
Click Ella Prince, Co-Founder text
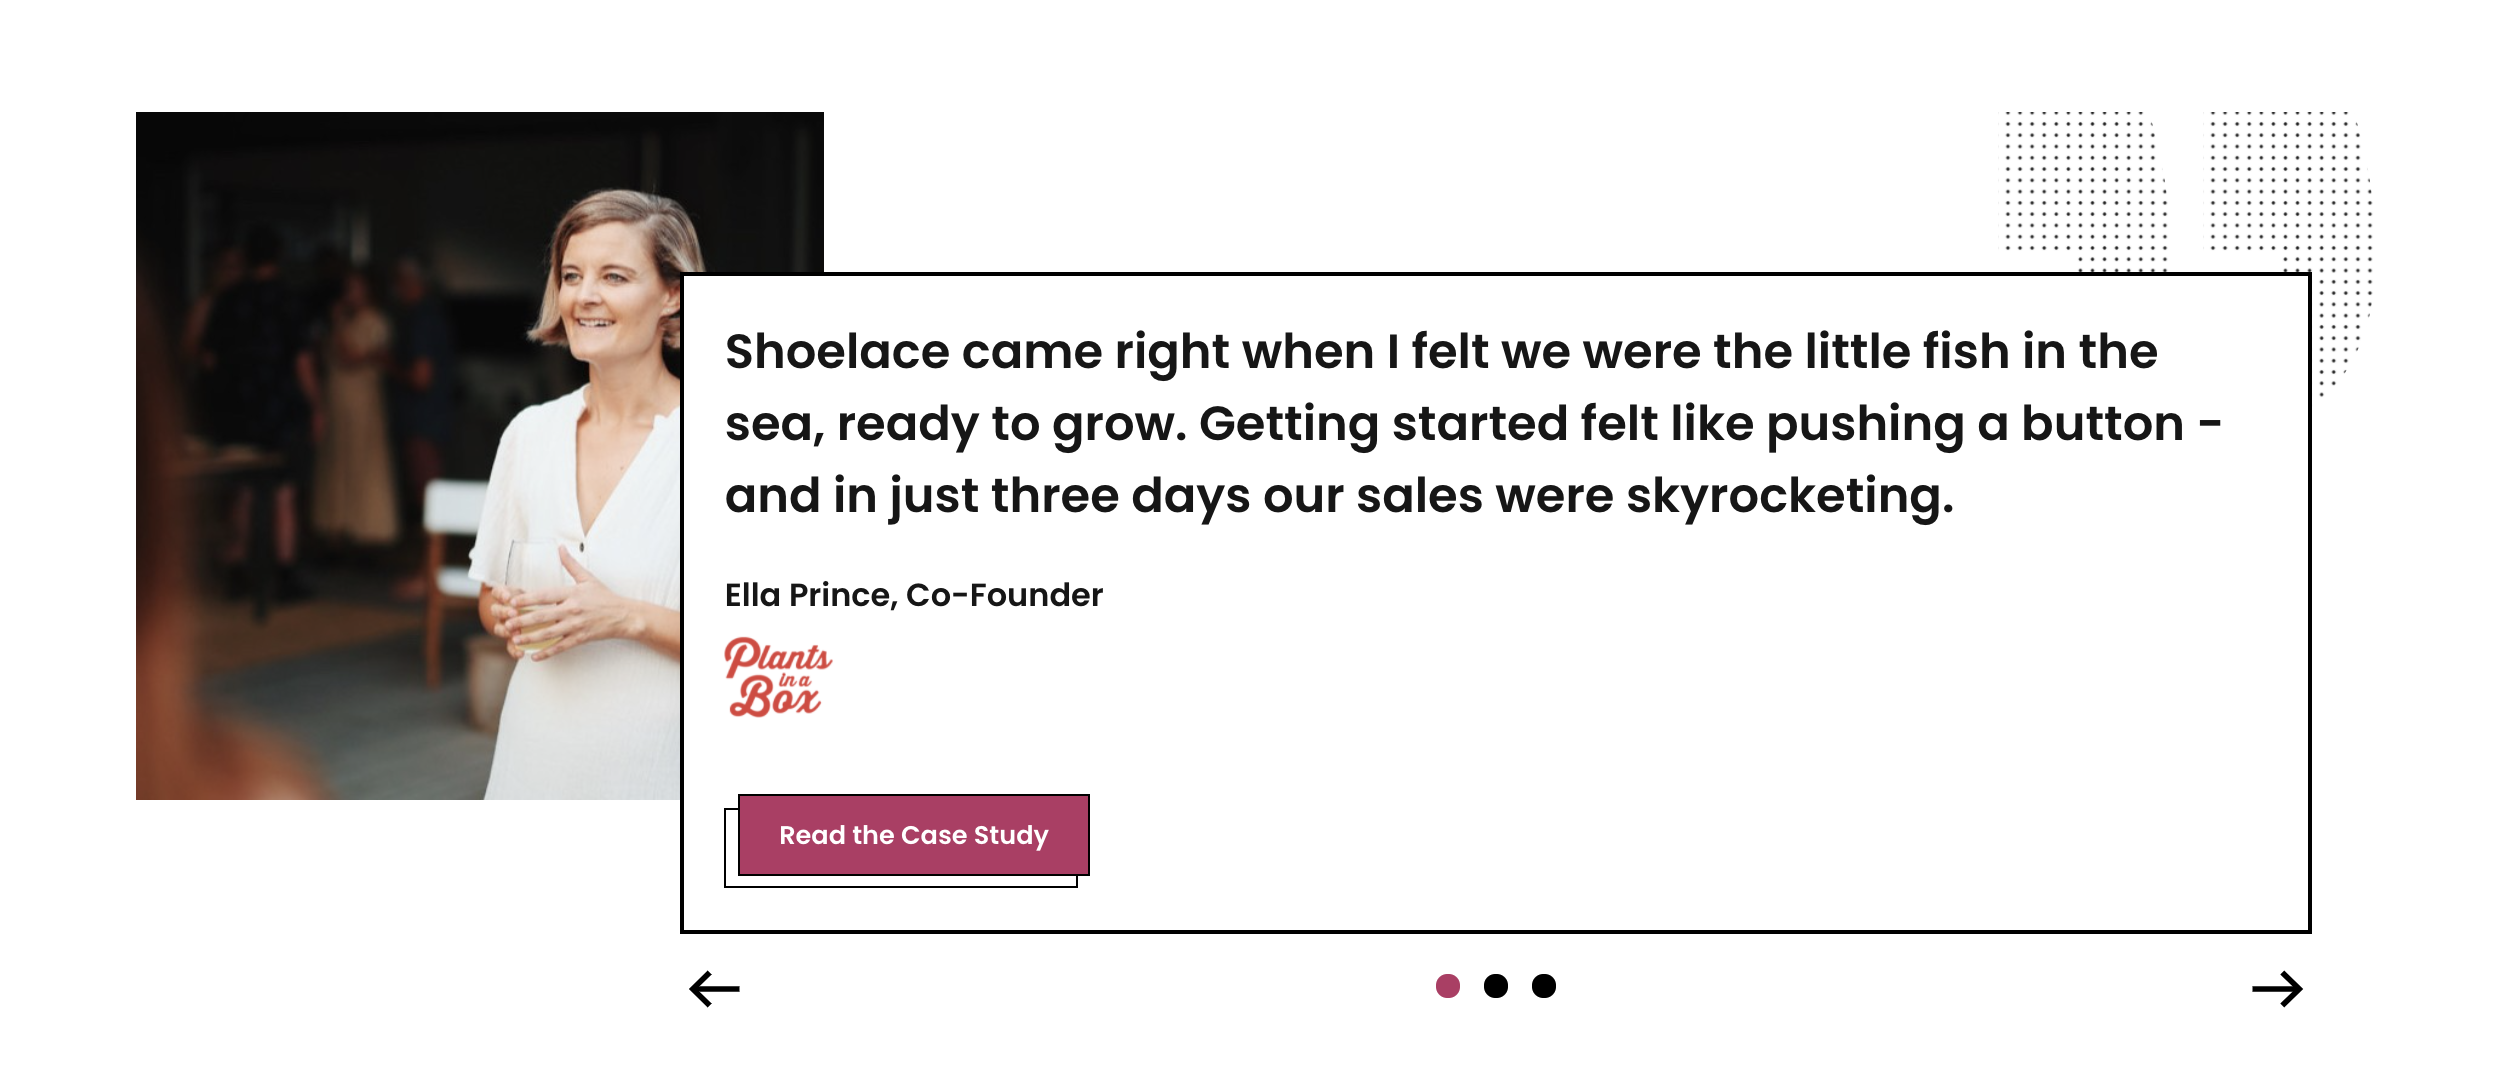pyautogui.click(x=914, y=594)
